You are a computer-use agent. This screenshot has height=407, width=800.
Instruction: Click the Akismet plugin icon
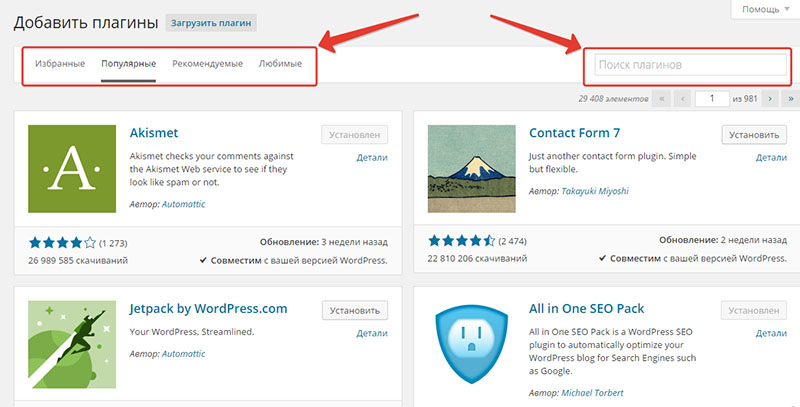tap(72, 169)
